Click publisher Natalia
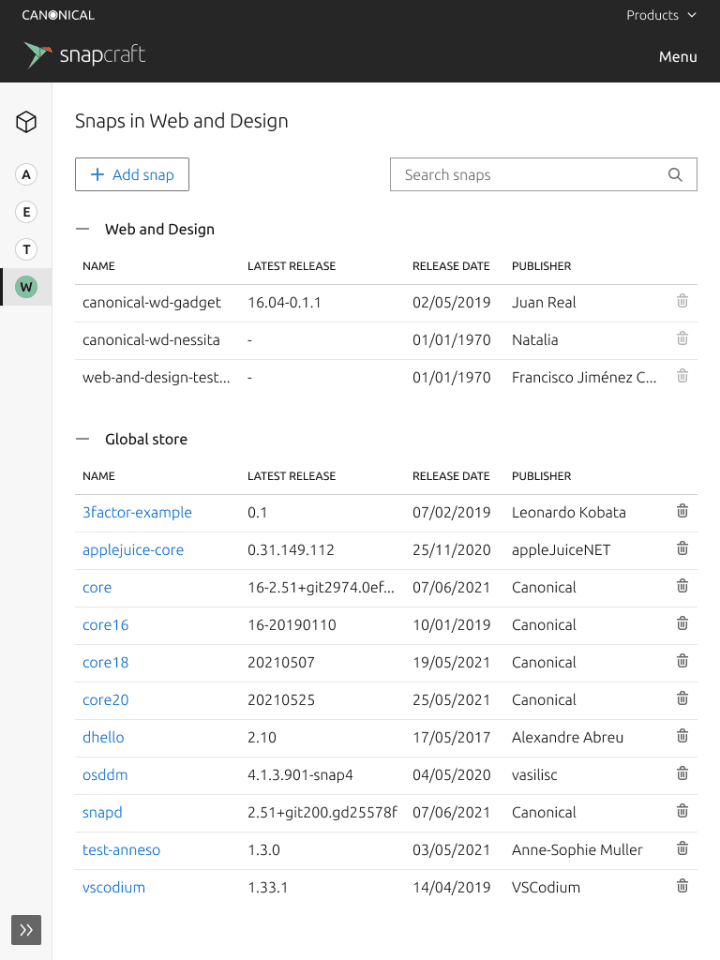 [x=535, y=340]
